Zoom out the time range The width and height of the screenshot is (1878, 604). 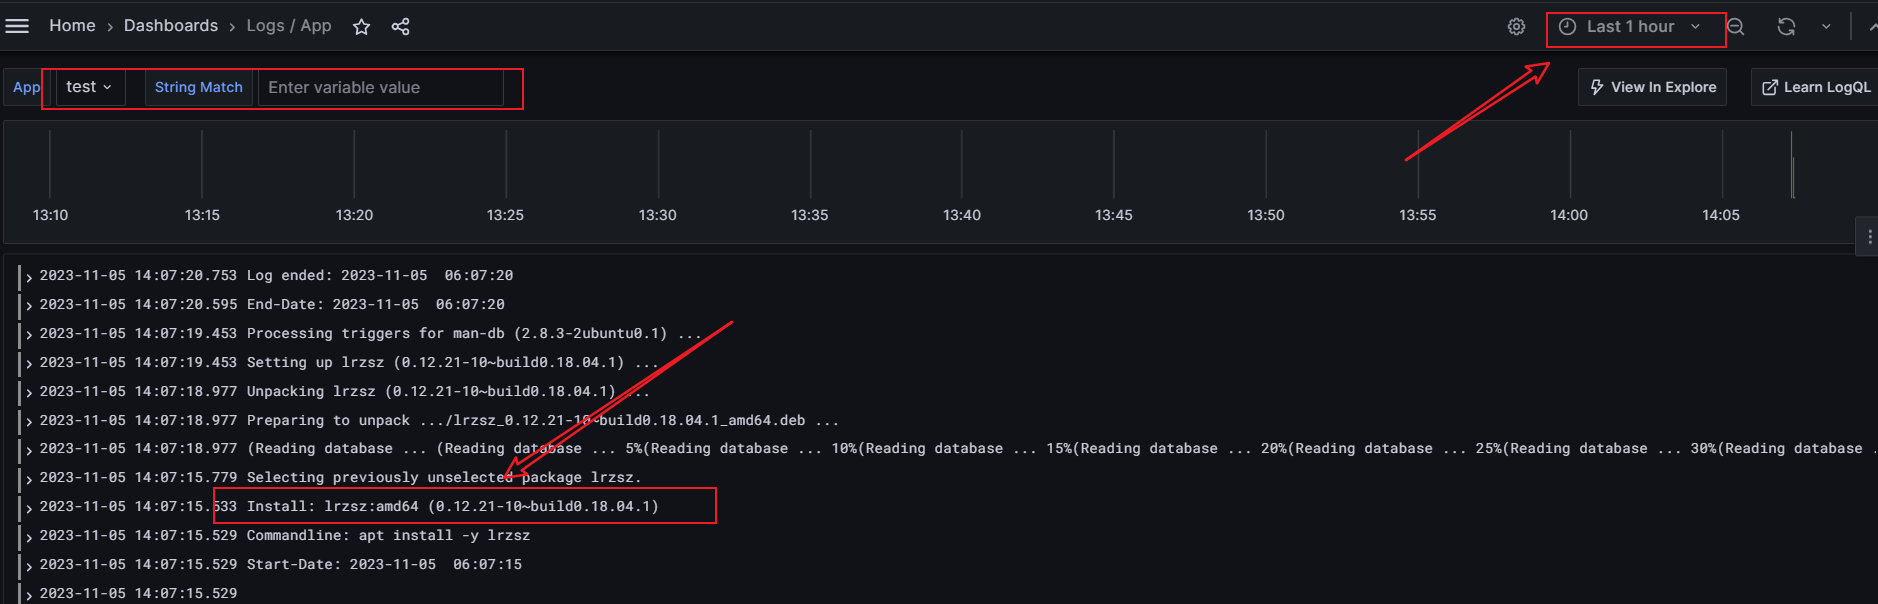click(1736, 27)
